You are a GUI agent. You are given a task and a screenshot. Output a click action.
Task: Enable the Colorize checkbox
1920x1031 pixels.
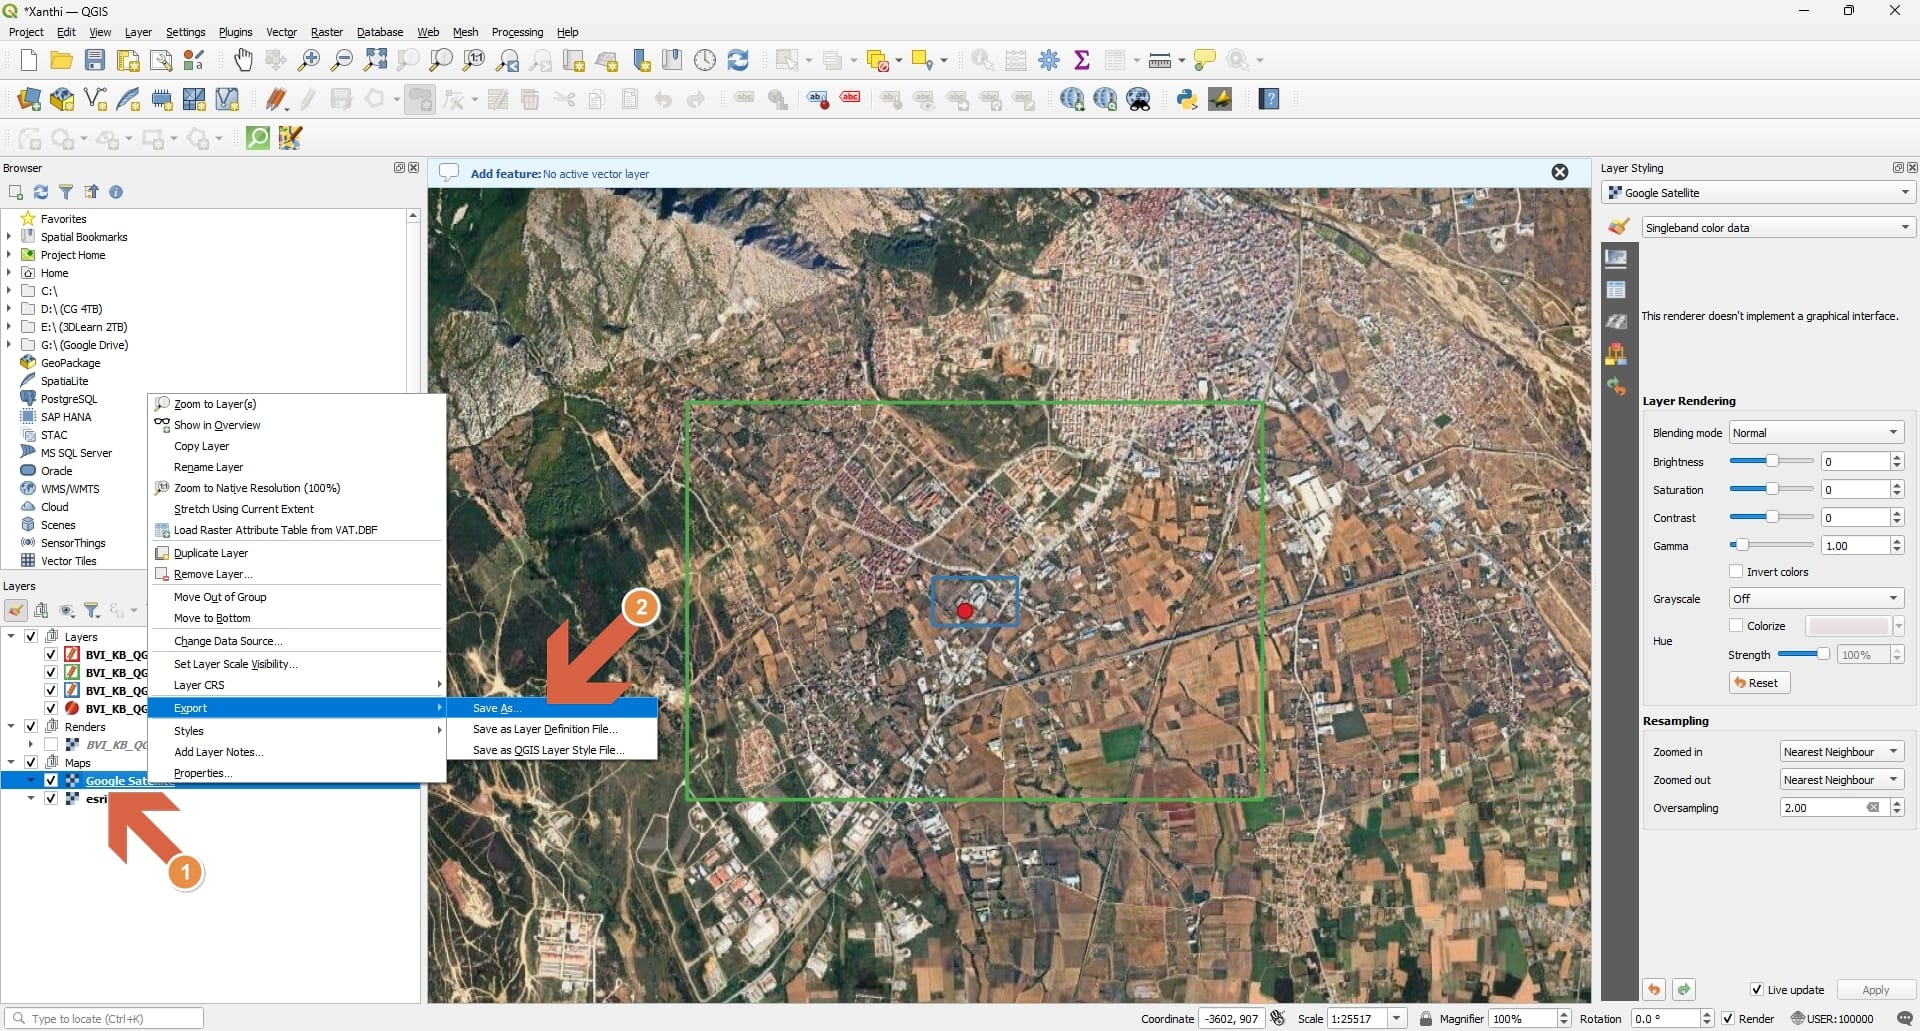1736,626
